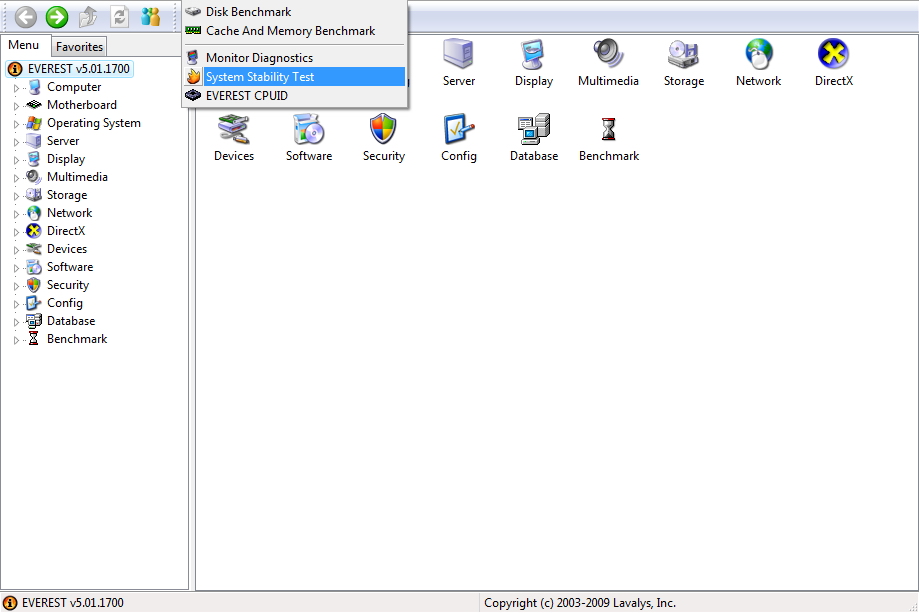Screen dimensions: 919x613
Task: Select Benchmark in the sidebar tree
Action: coord(77,339)
